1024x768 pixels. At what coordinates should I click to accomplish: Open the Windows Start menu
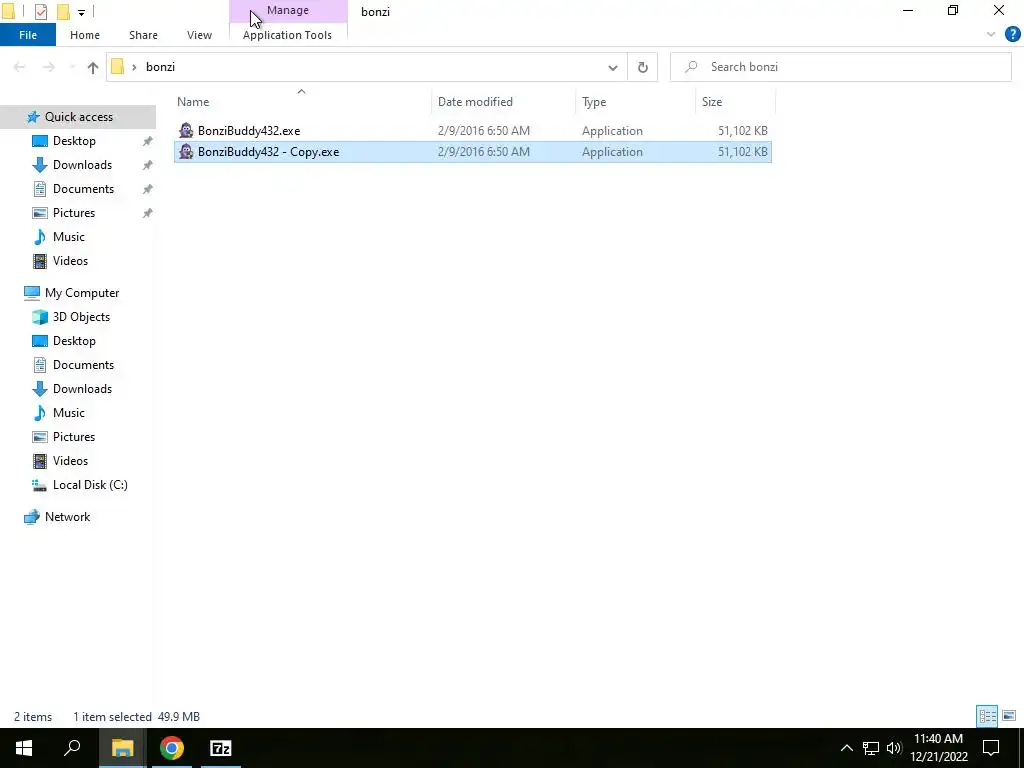[24, 748]
